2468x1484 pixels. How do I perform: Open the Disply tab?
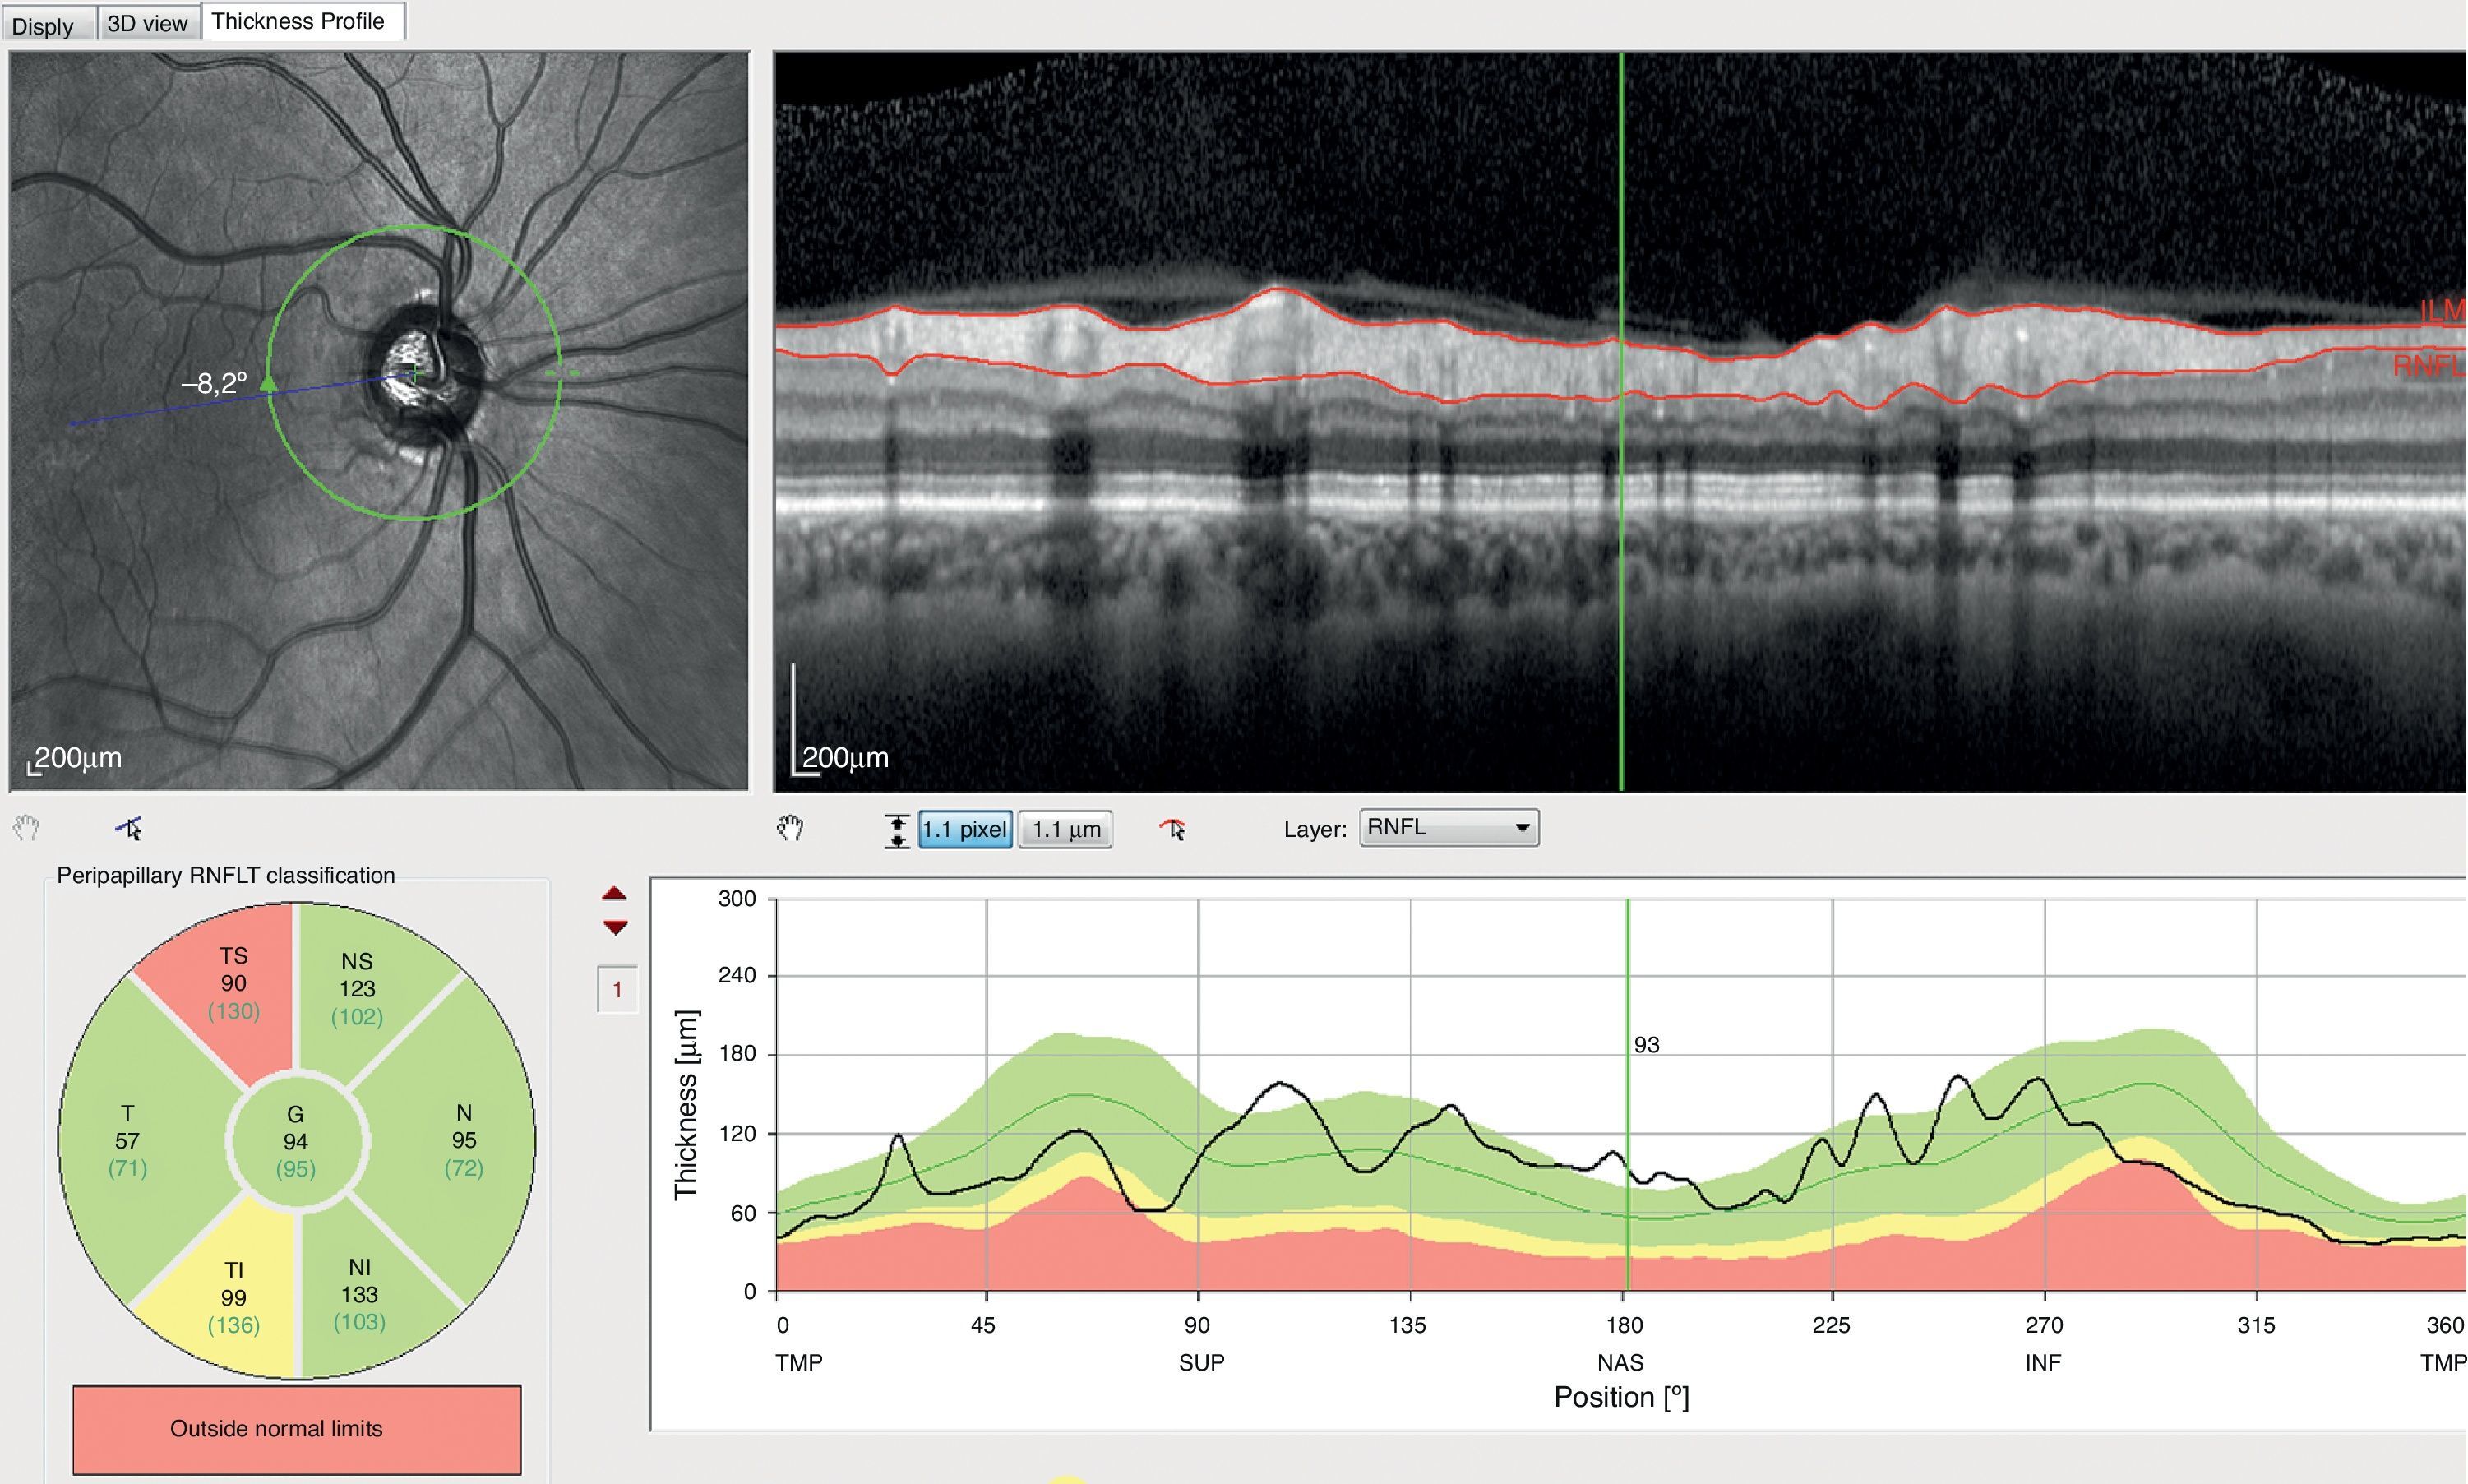[43, 25]
